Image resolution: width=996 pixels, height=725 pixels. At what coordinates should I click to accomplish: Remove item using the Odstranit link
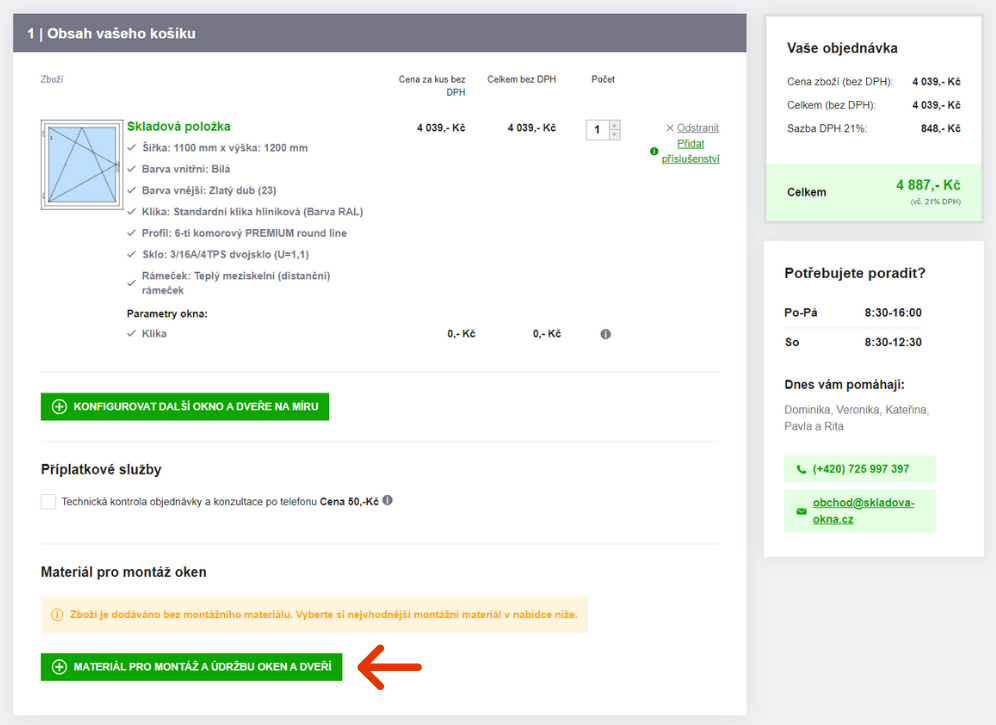697,128
